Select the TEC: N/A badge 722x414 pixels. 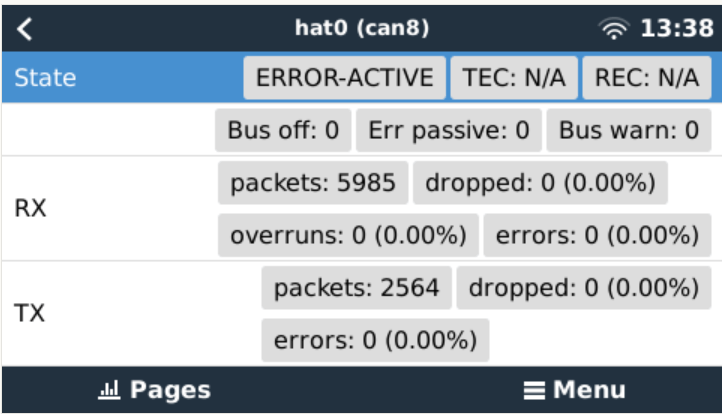(512, 78)
